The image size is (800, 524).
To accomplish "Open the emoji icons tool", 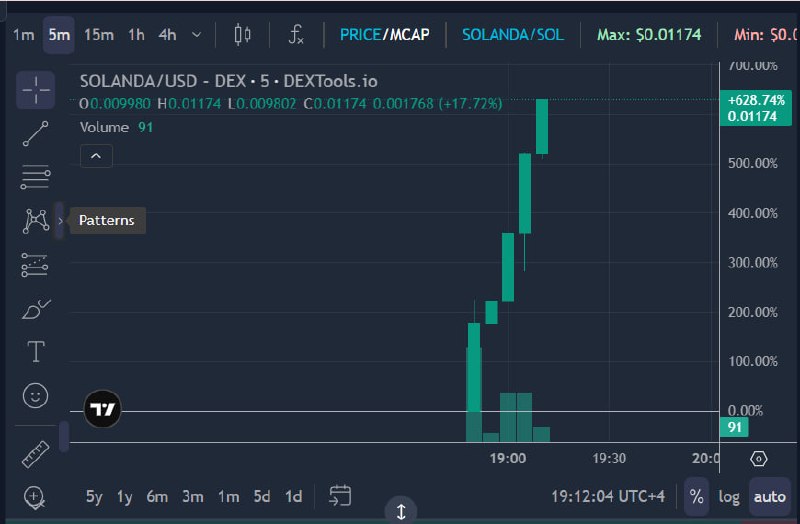I will (36, 395).
